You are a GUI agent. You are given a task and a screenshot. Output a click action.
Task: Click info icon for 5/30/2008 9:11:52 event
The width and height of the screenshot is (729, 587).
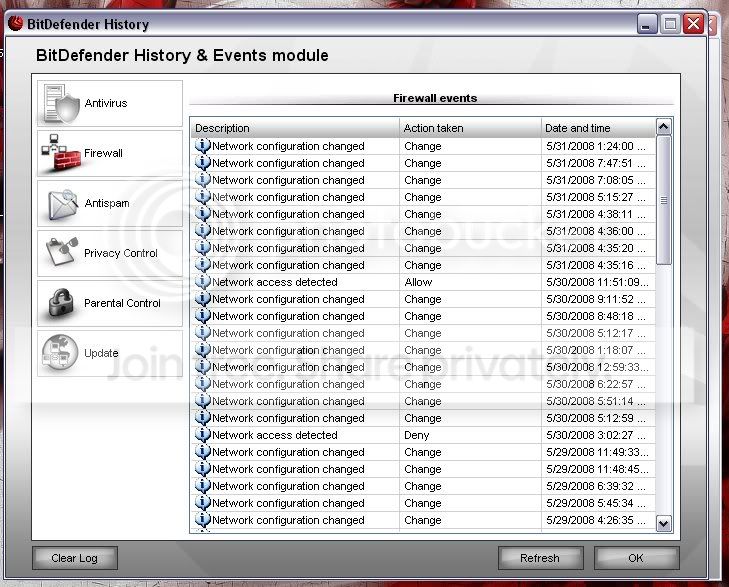pos(202,299)
